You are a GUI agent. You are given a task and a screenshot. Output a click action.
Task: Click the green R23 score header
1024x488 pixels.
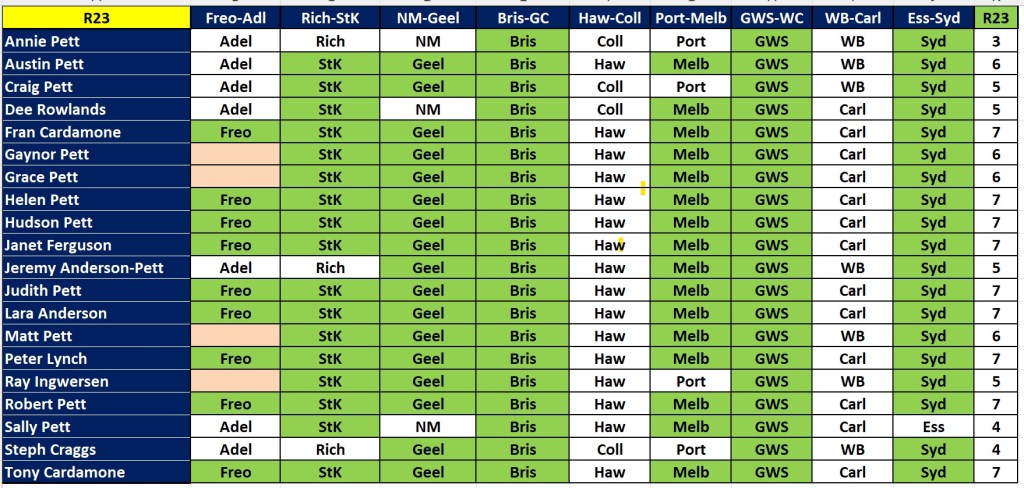point(996,18)
